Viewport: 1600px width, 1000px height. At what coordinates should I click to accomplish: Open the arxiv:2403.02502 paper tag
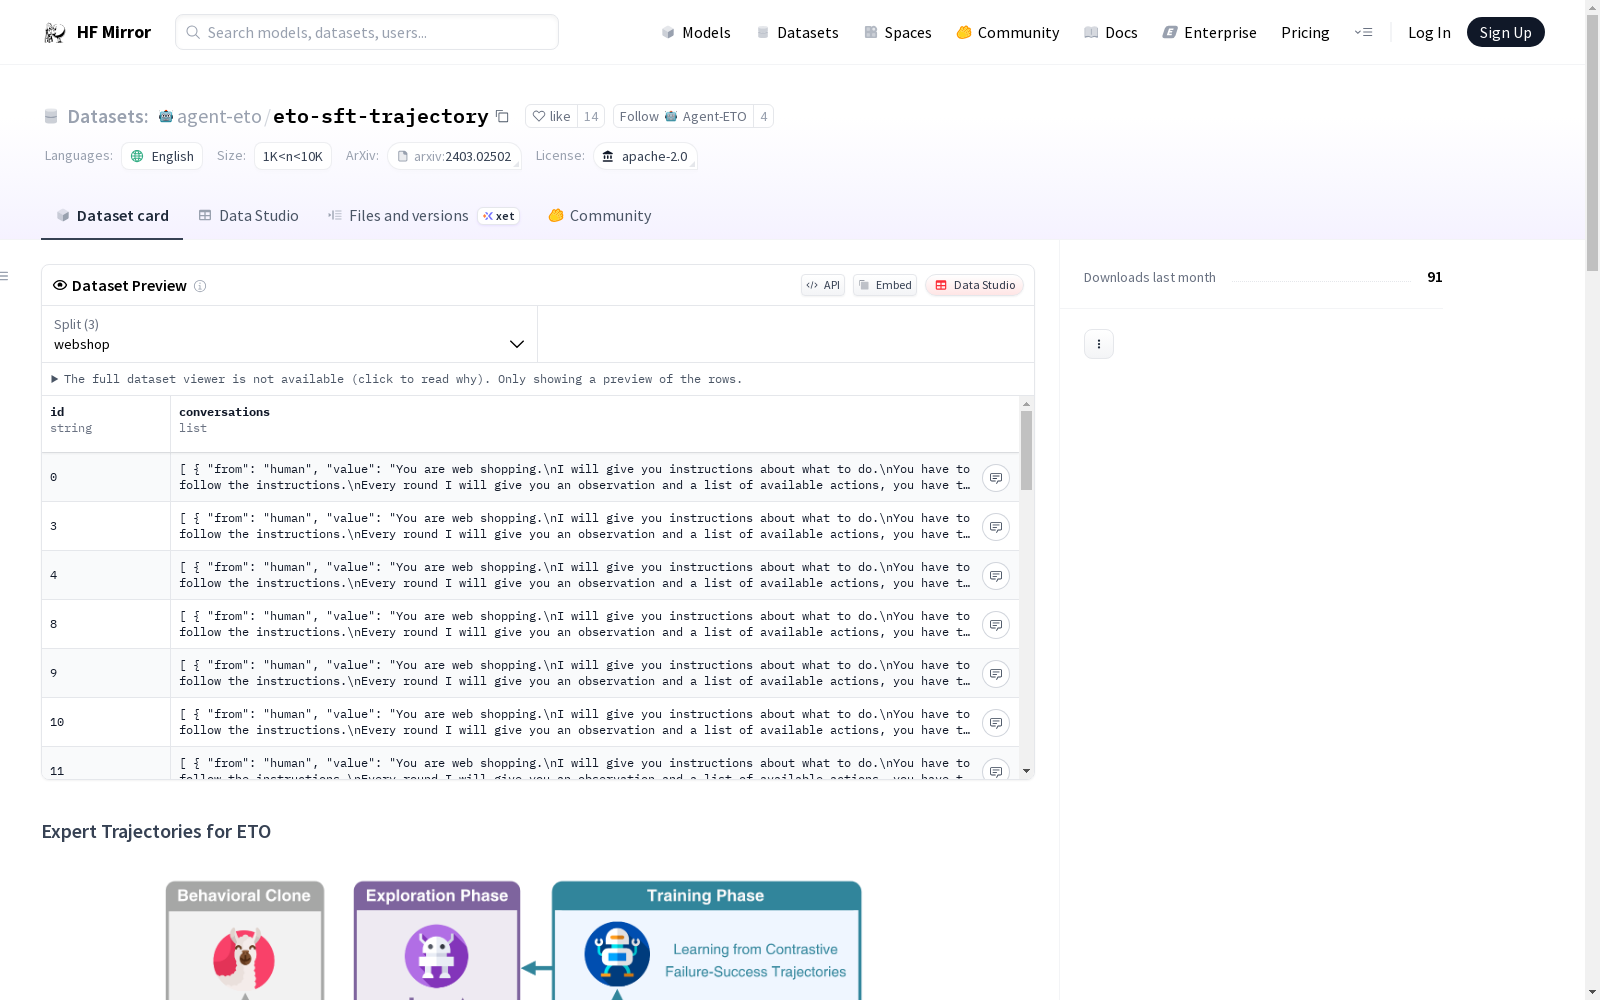pyautogui.click(x=454, y=157)
